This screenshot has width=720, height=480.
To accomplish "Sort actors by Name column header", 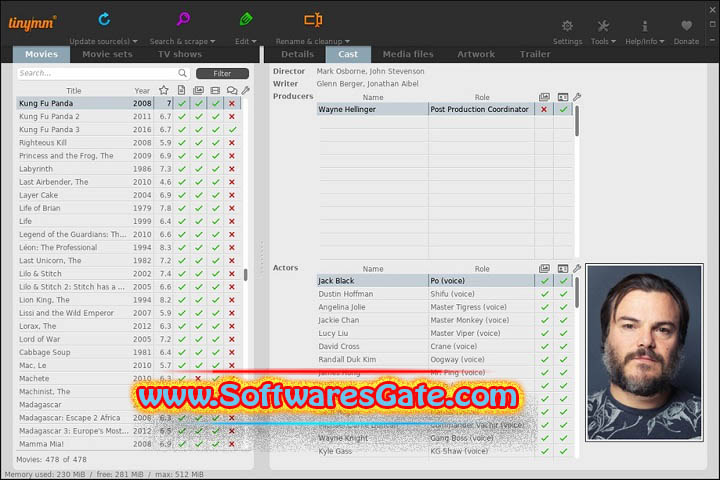I will point(373,269).
